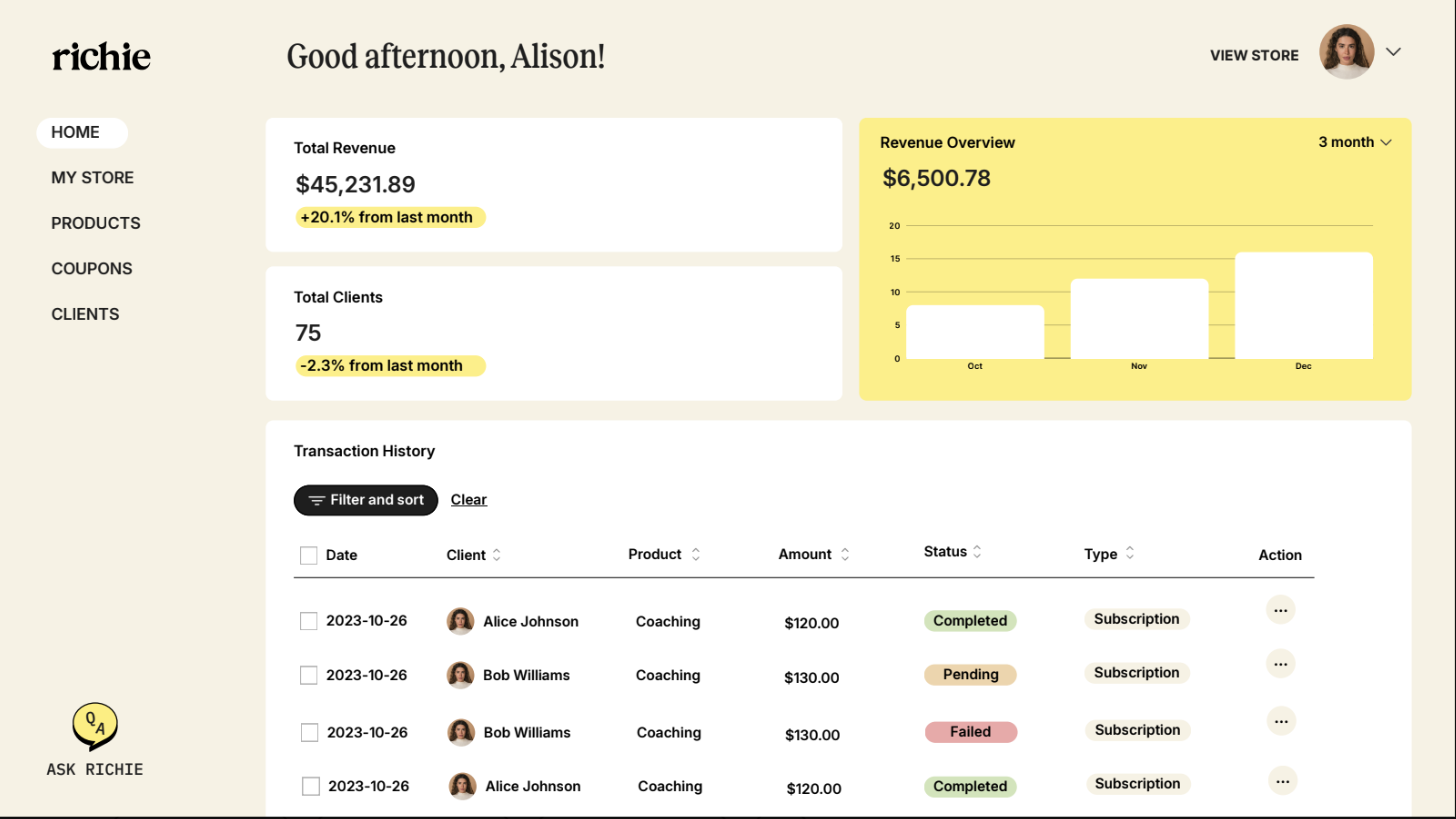Screen dimensions: 1456x819
Task: Click the Pending status badge
Action: [970, 675]
